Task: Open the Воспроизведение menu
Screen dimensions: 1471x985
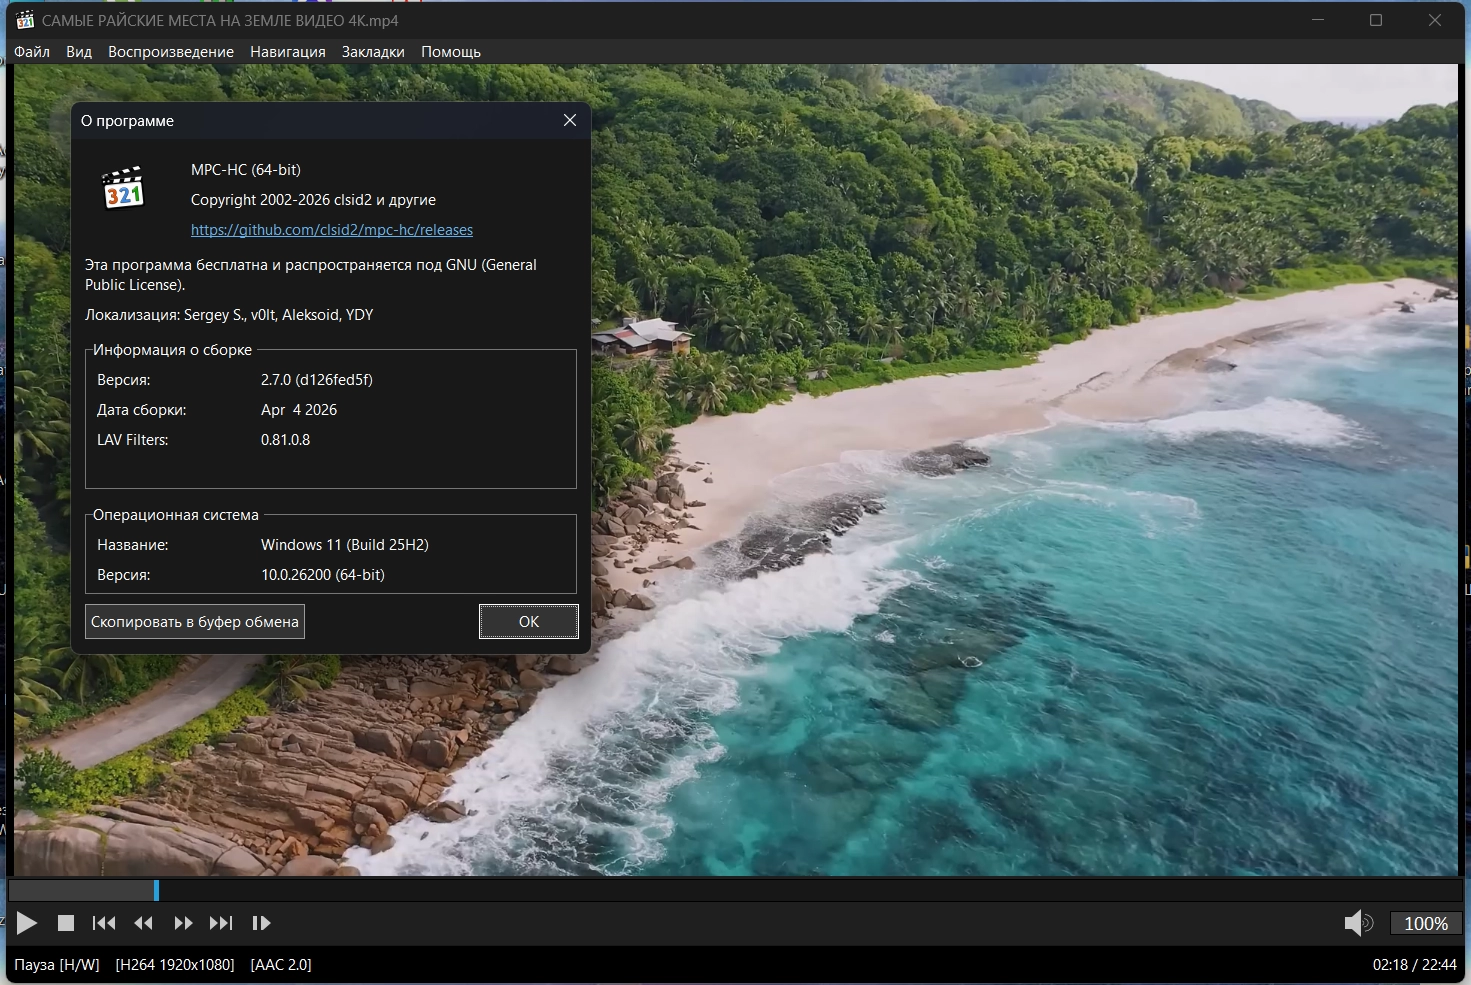Action: (x=171, y=52)
